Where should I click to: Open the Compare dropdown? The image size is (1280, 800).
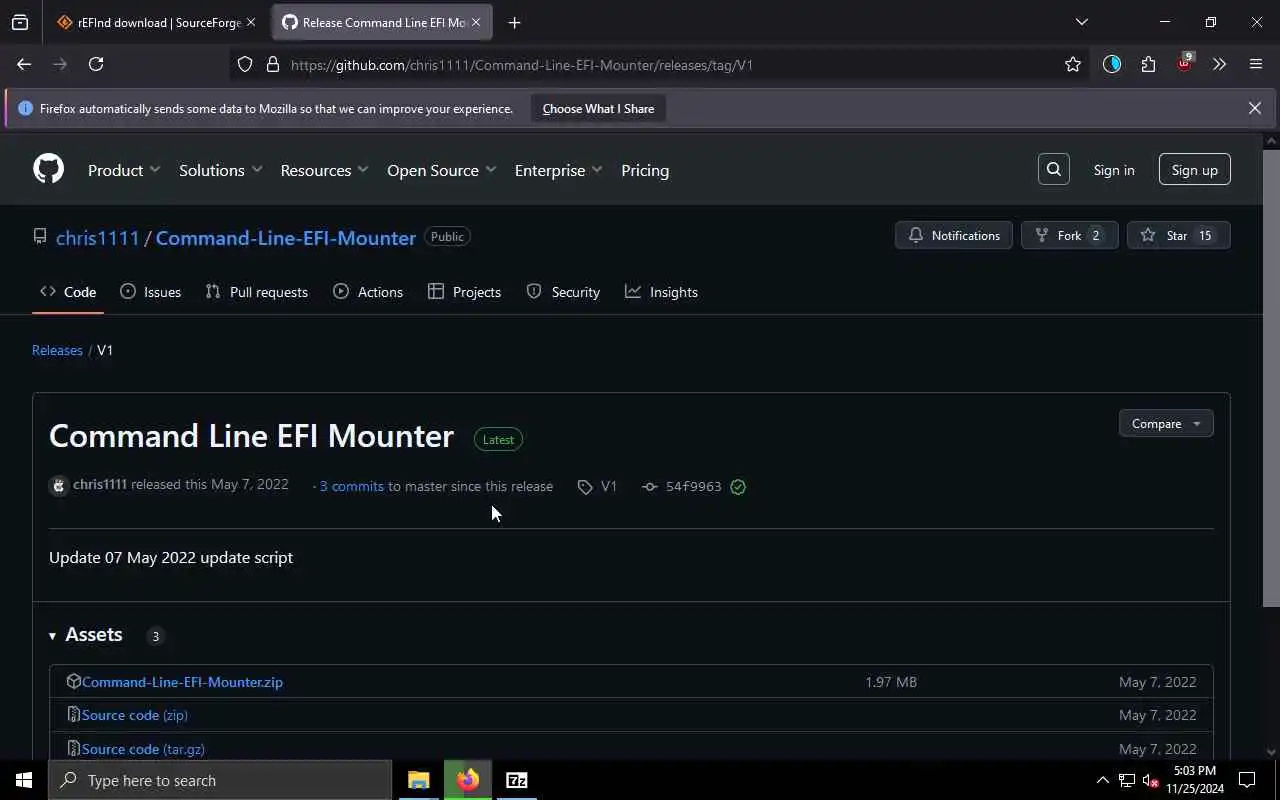1166,424
